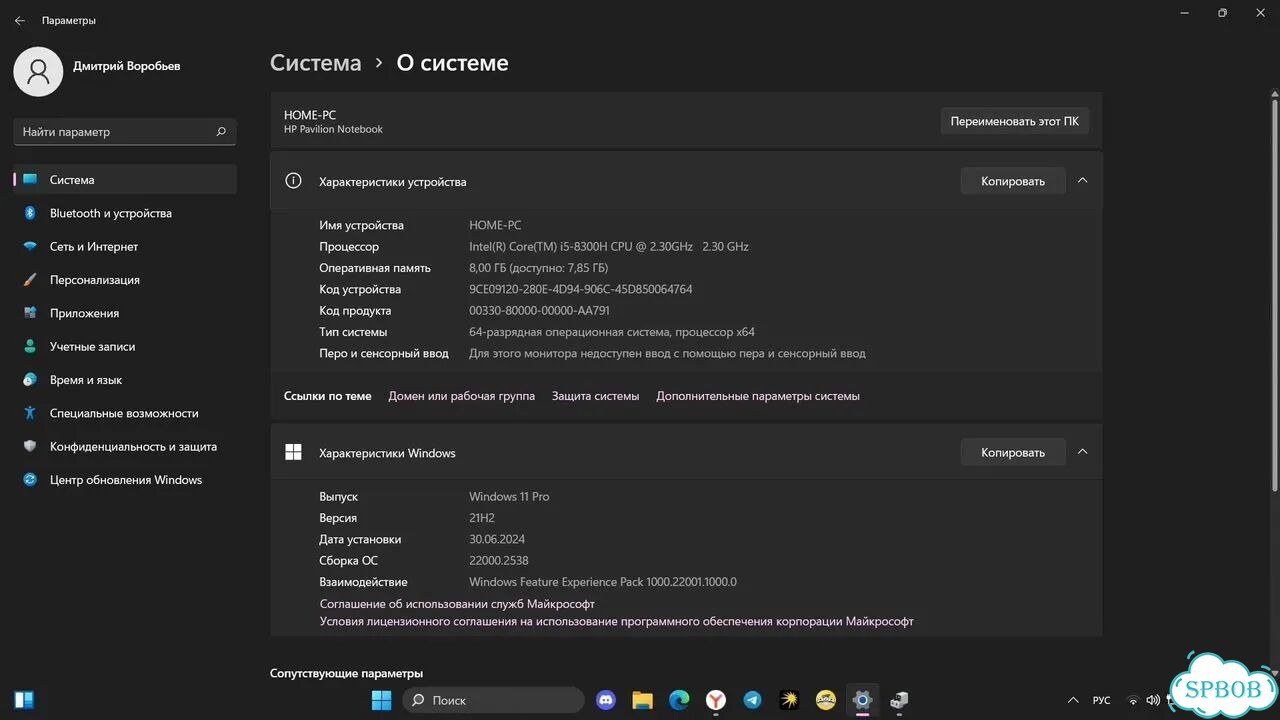
Task: Click the search magnifier in Найти параметр
Action: point(221,131)
